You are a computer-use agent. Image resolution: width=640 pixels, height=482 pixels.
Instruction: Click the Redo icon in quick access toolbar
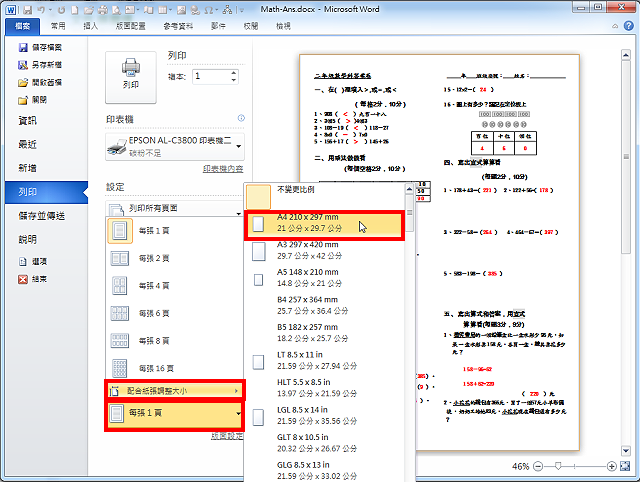coord(61,10)
